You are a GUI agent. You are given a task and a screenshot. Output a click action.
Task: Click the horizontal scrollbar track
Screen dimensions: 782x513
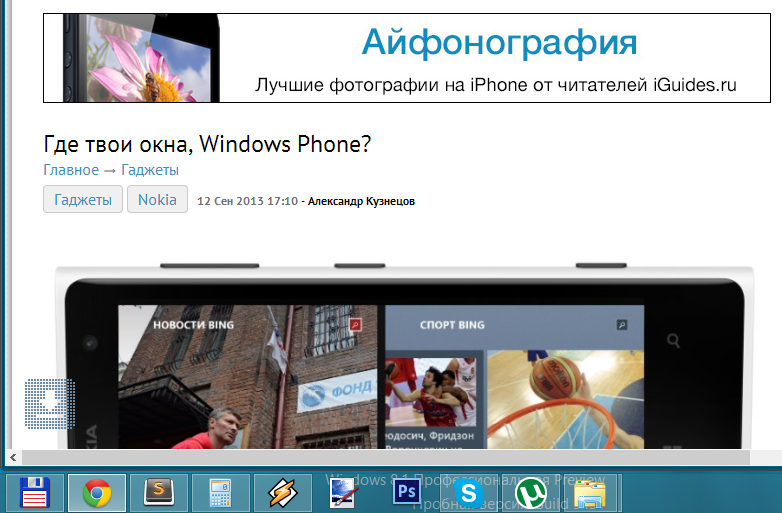click(386, 457)
